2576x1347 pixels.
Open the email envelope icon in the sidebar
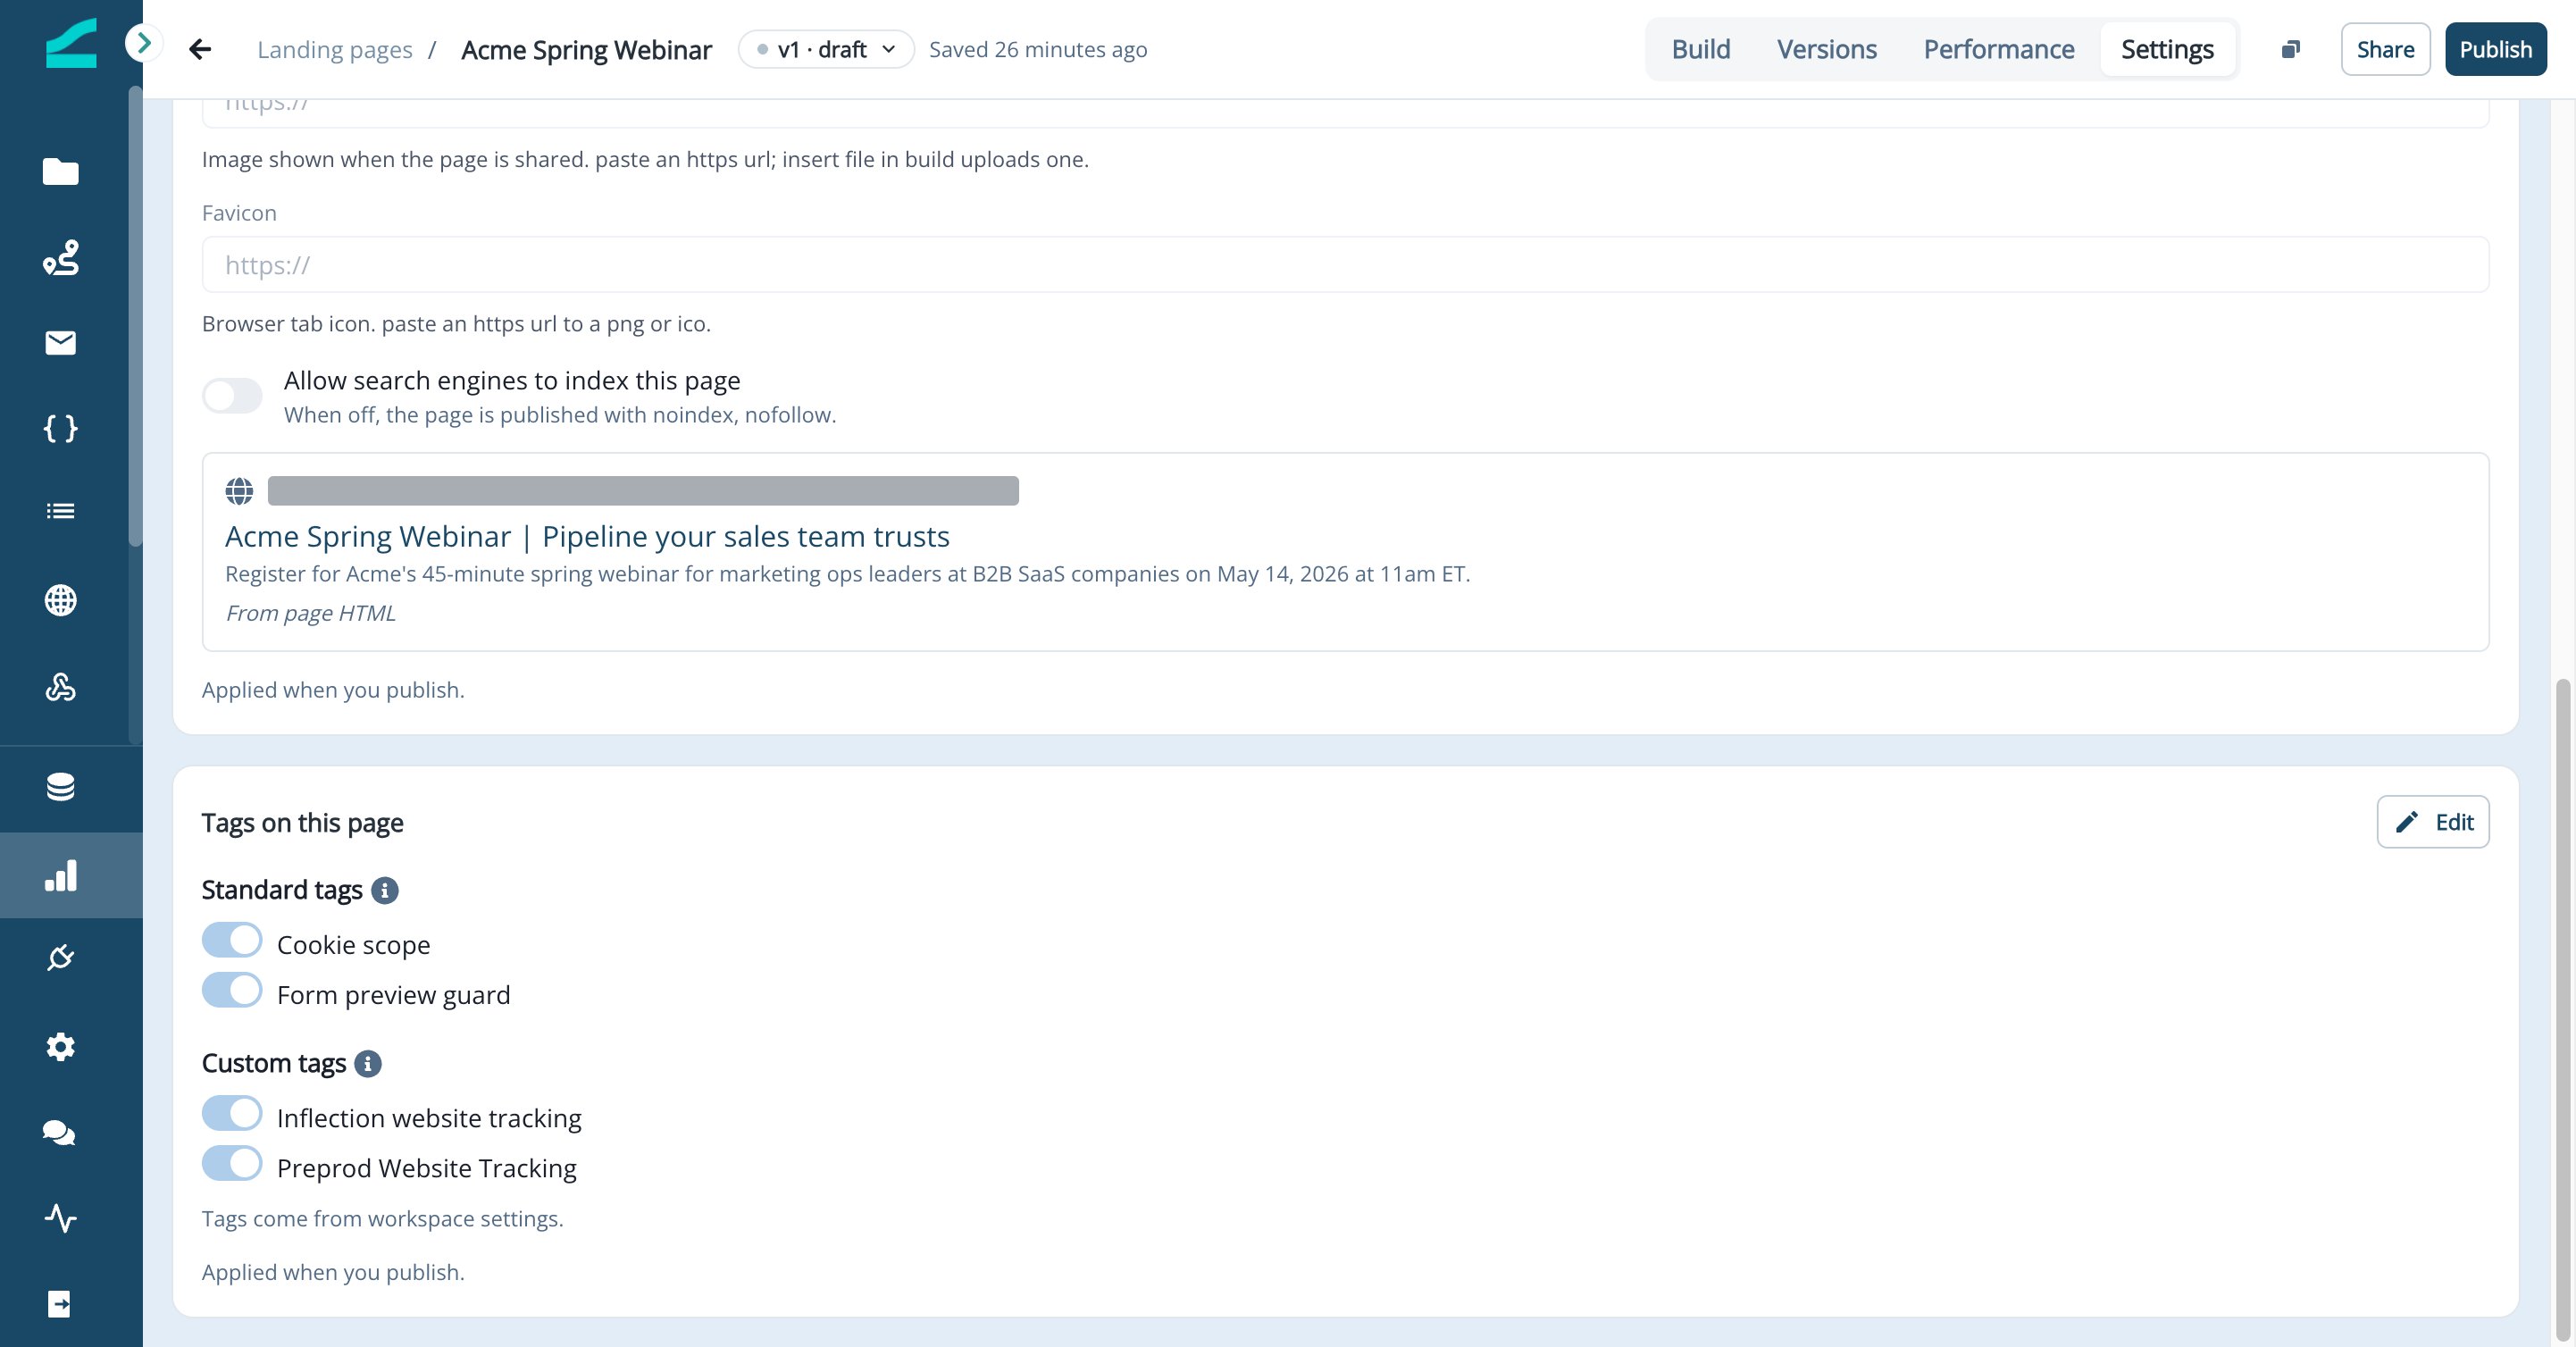pyautogui.click(x=60, y=343)
